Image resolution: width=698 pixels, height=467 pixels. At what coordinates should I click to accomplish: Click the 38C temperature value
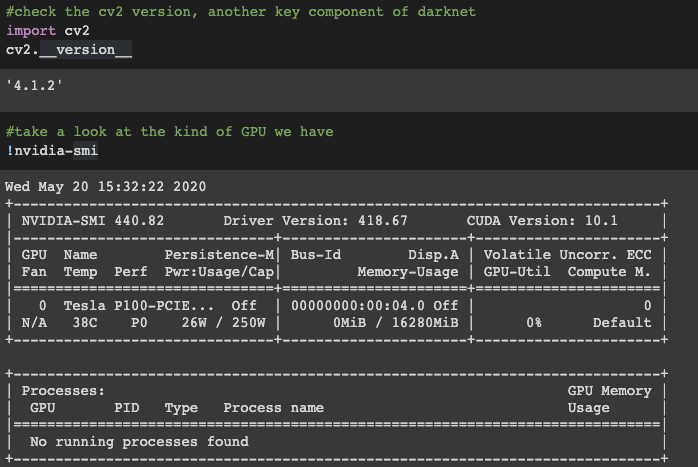(x=85, y=322)
